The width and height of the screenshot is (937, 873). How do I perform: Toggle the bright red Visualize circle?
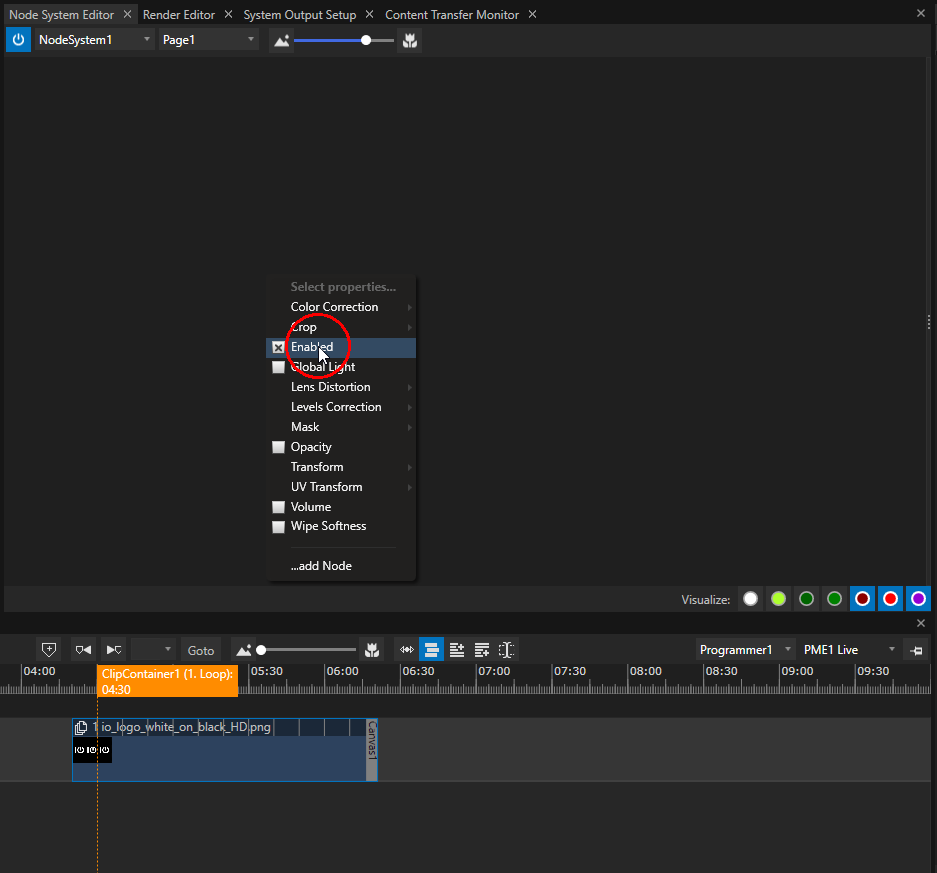[890, 599]
